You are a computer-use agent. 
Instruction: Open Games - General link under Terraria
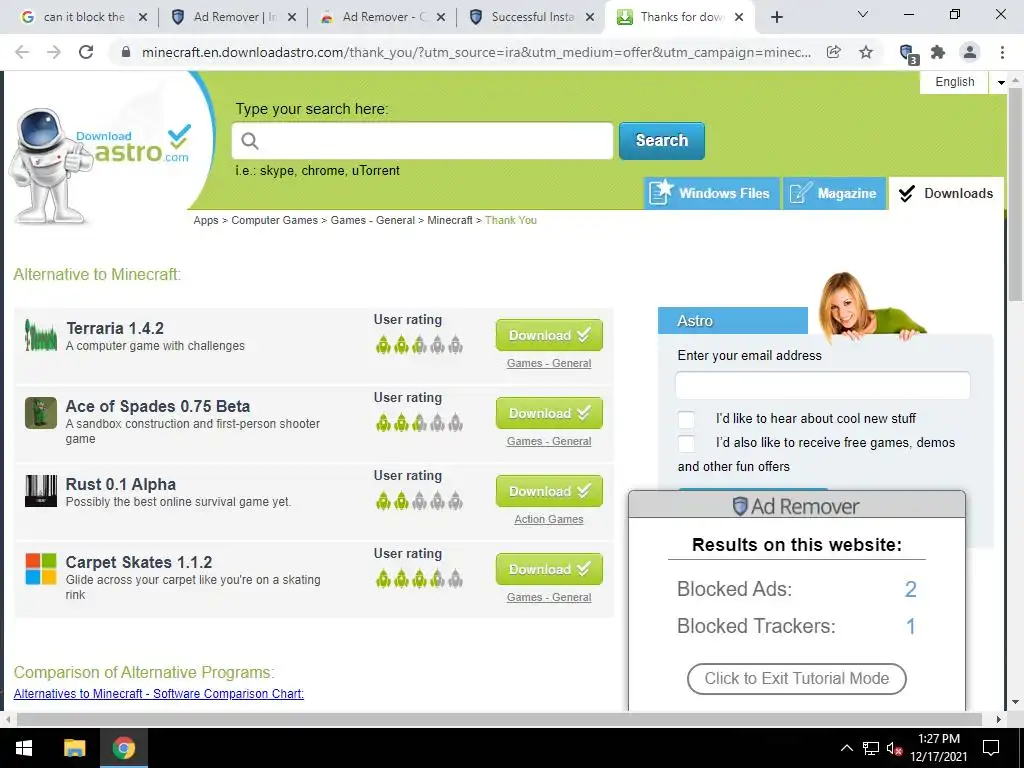coord(549,363)
